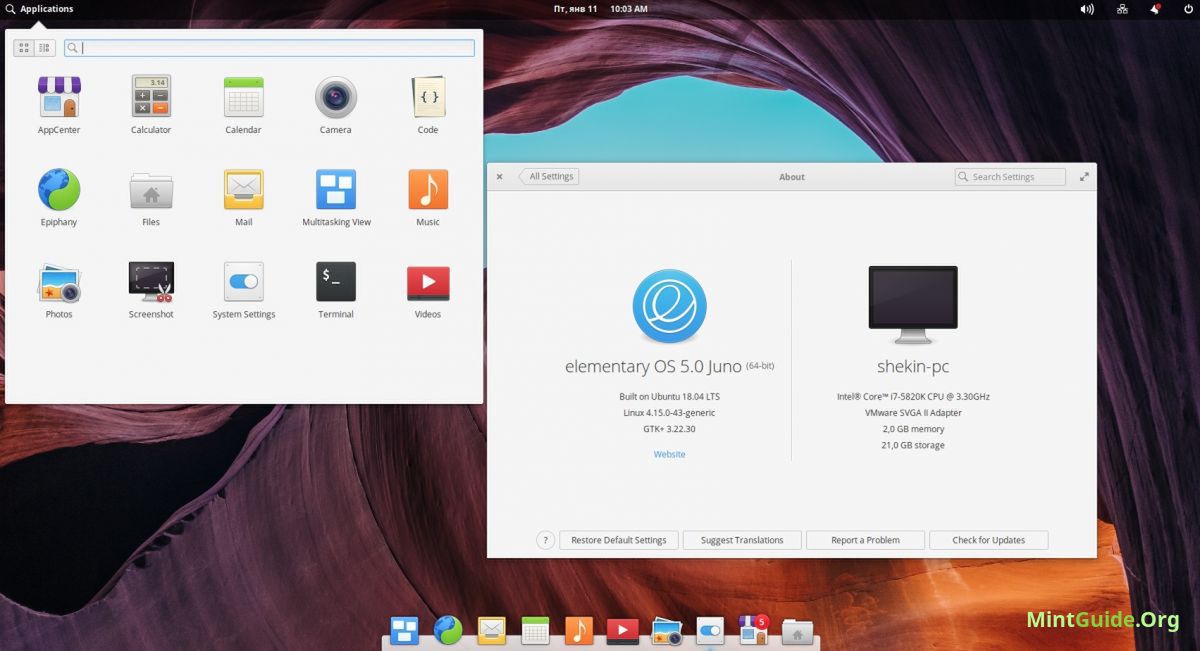The image size is (1200, 651).
Task: Click the elementary OS logo in About
Action: [x=669, y=307]
